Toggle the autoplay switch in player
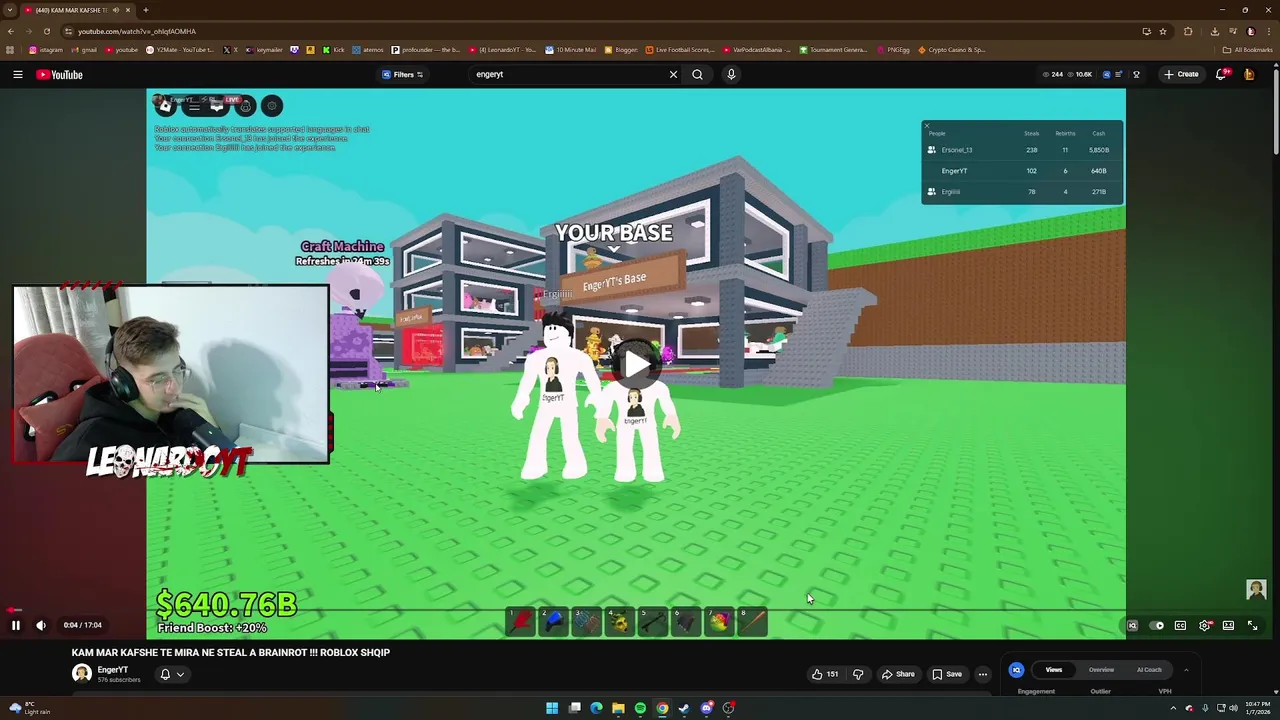1280x720 pixels. (x=1157, y=625)
